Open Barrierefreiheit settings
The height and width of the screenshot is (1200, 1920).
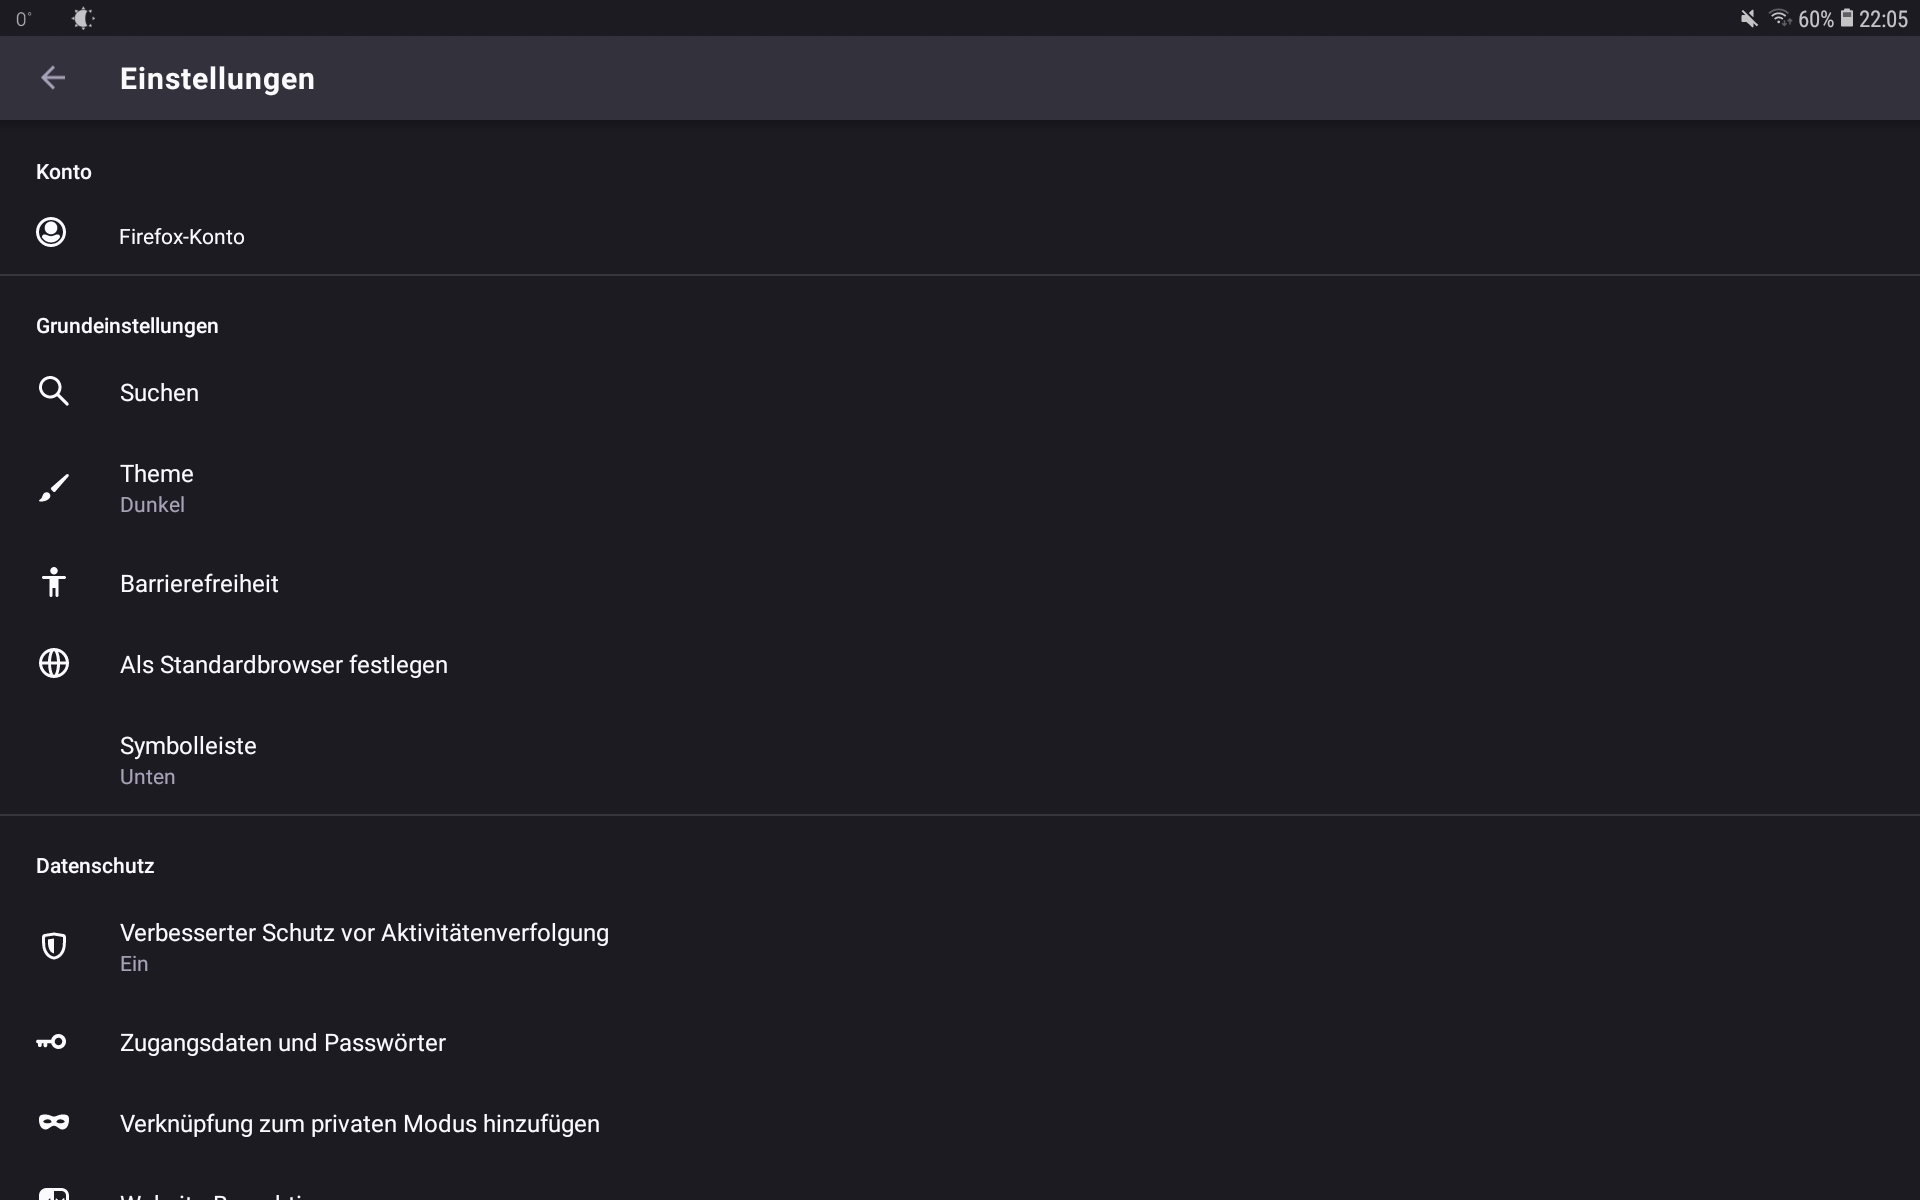coord(199,584)
